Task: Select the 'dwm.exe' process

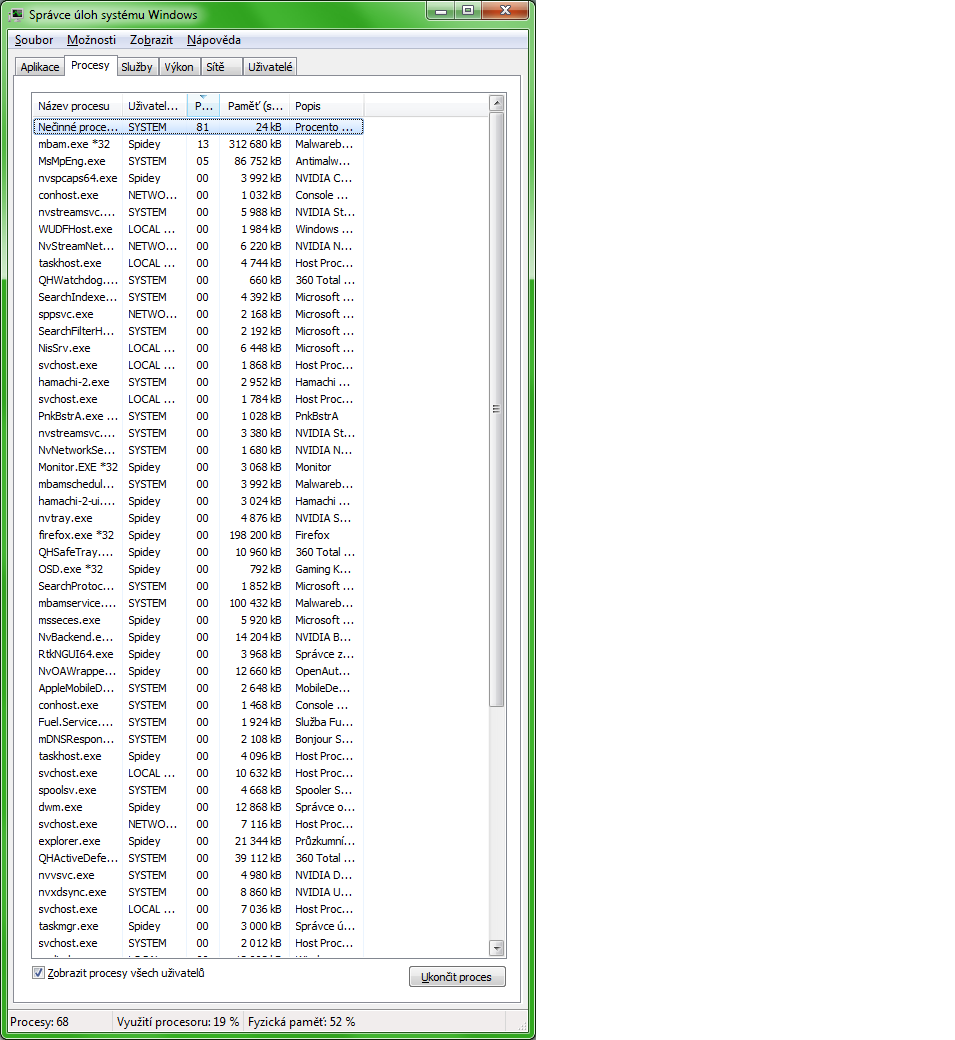Action: [198, 807]
